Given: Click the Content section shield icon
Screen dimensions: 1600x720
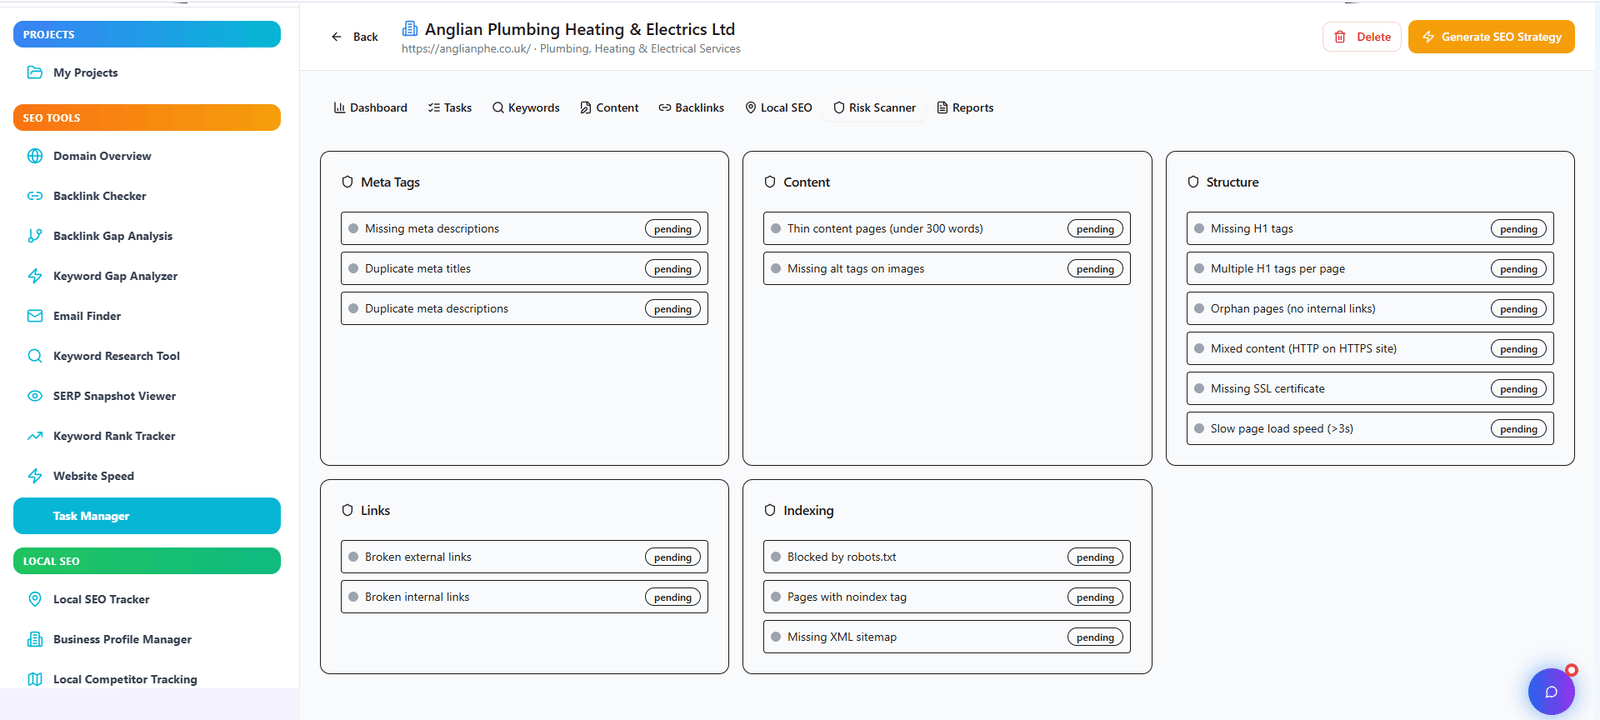Looking at the screenshot, I should (x=770, y=182).
